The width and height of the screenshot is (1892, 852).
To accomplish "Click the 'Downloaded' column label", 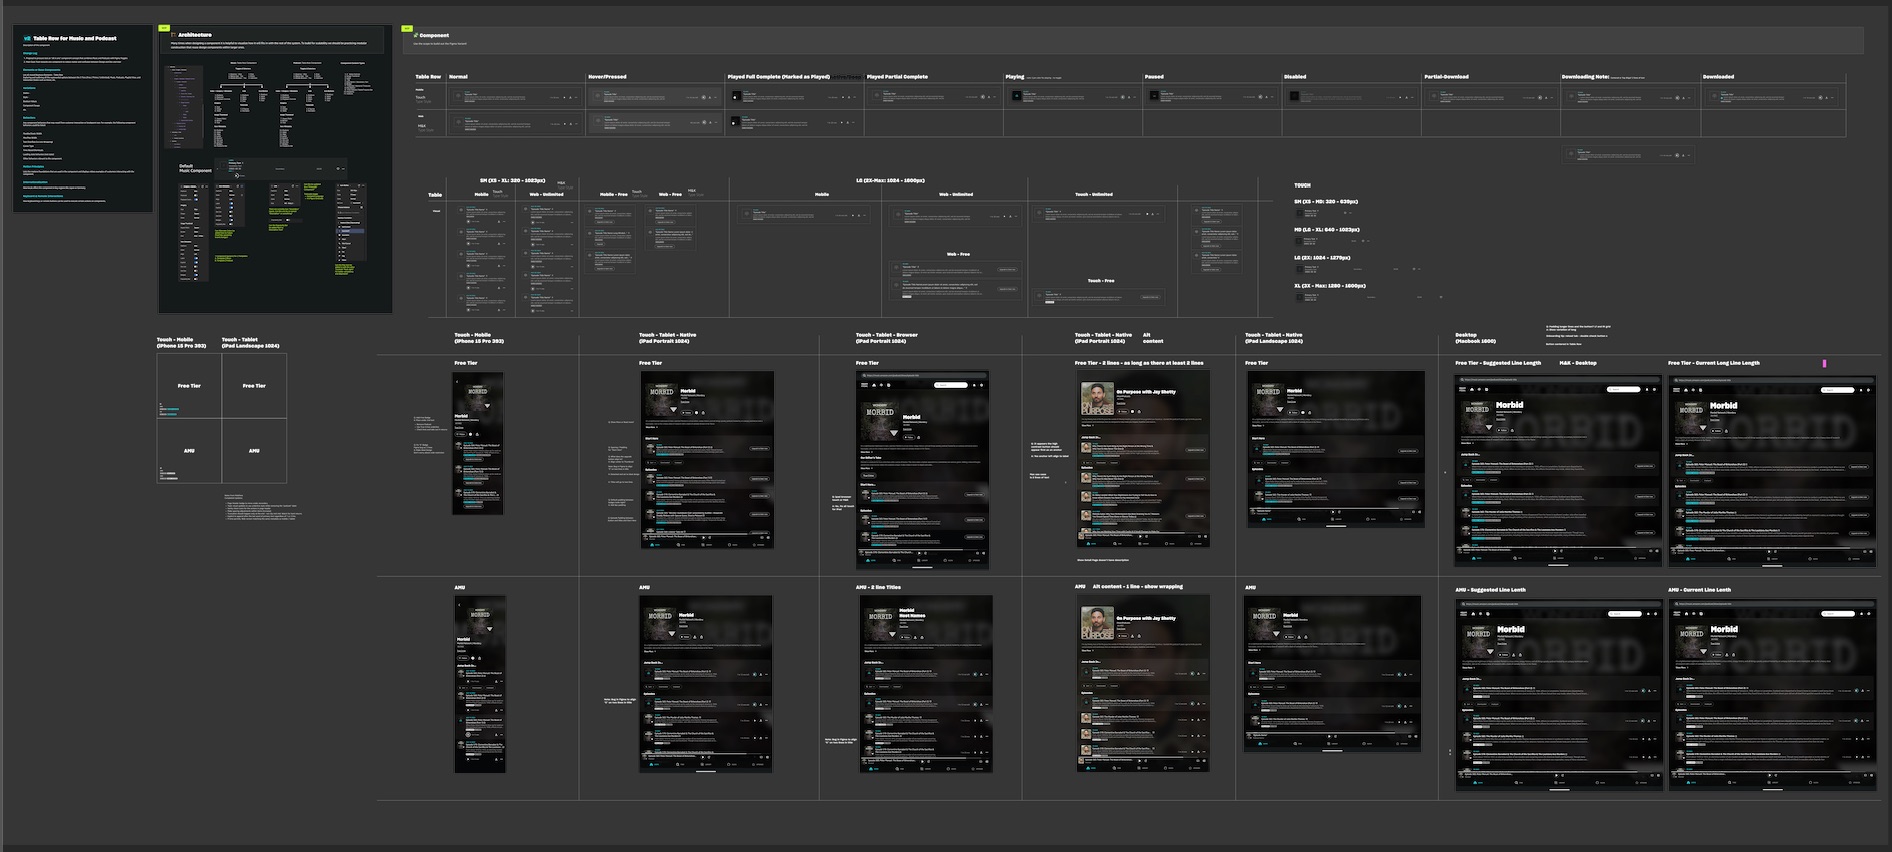I will point(1718,76).
